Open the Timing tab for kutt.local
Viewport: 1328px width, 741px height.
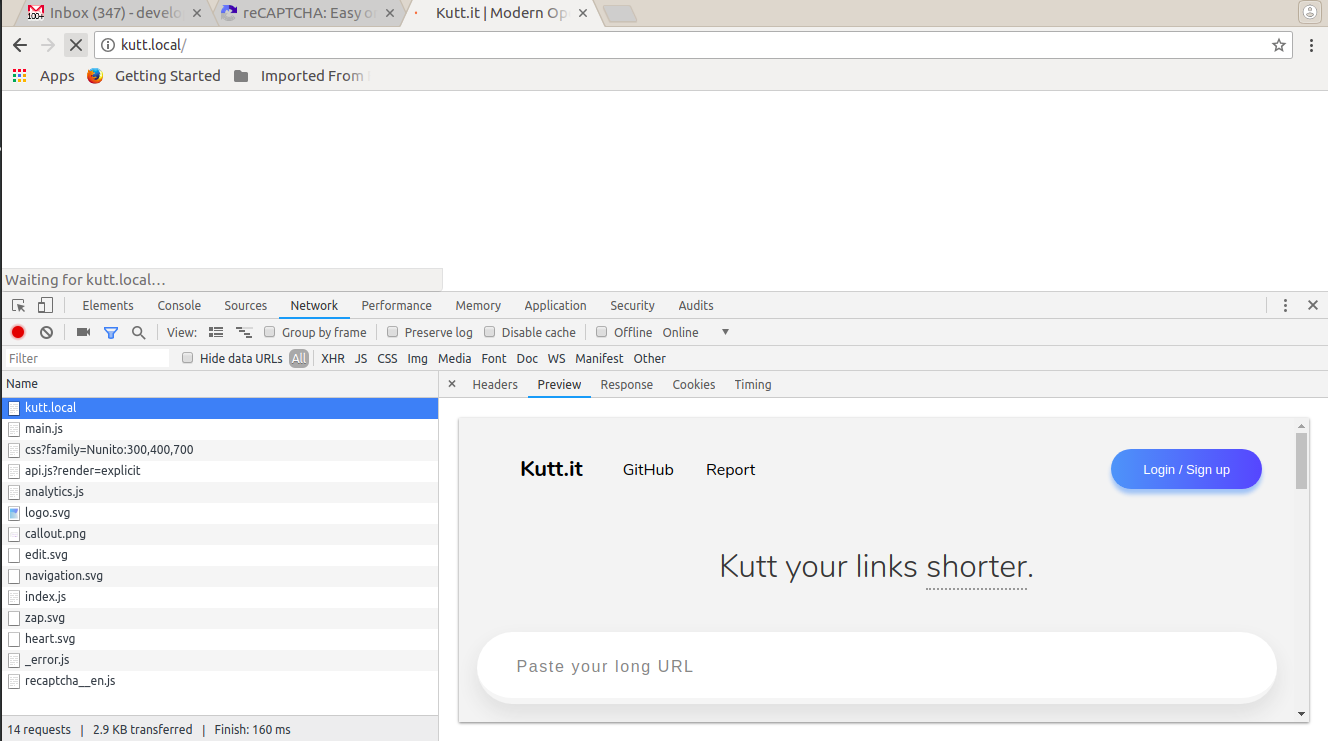(752, 384)
